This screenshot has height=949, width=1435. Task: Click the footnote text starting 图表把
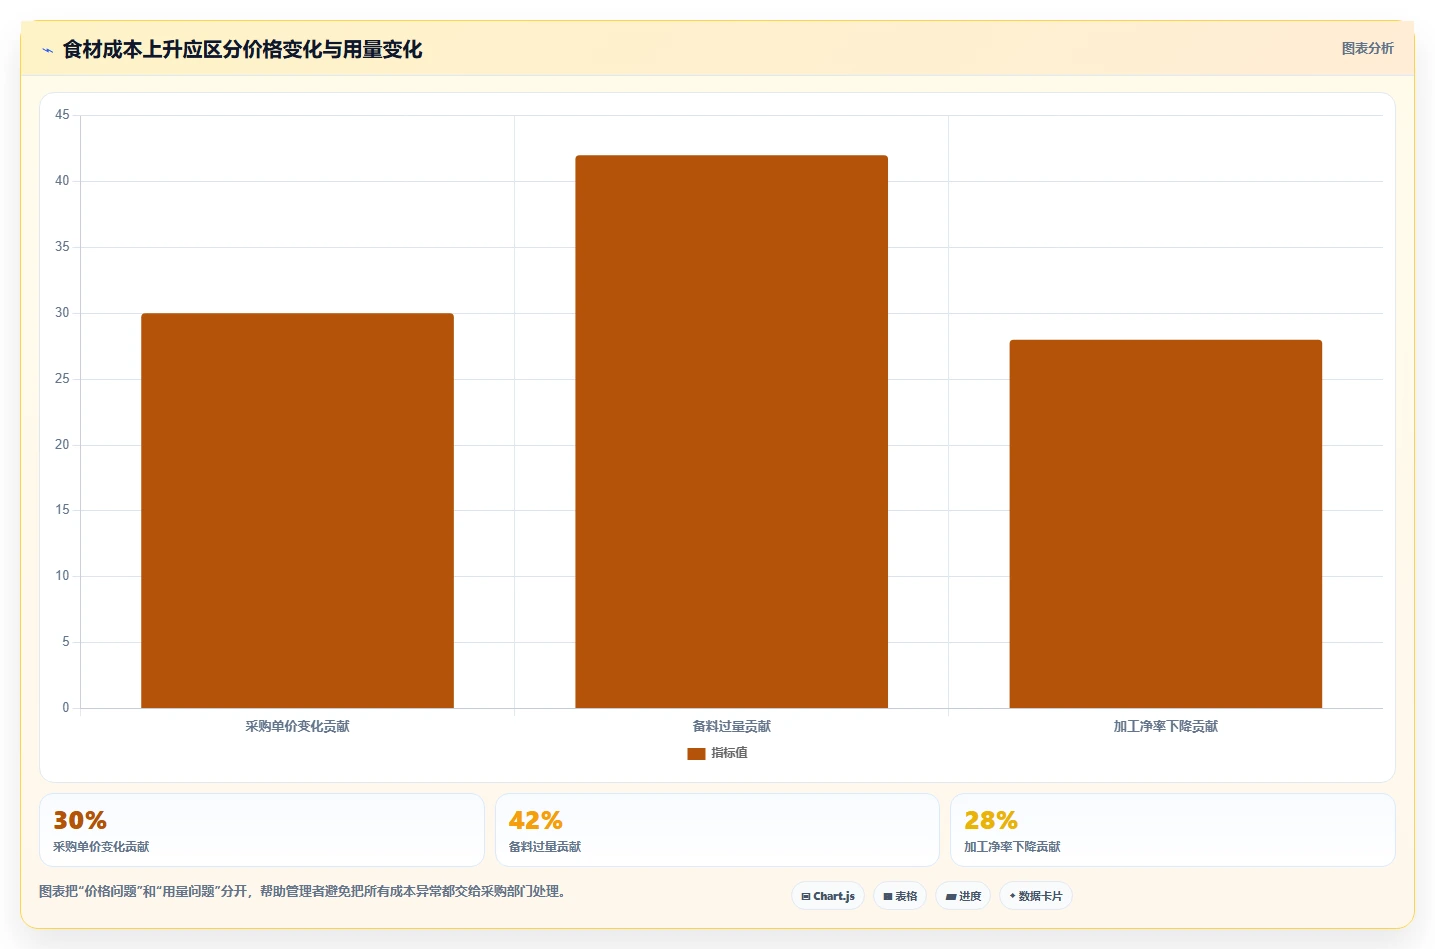[x=305, y=891]
